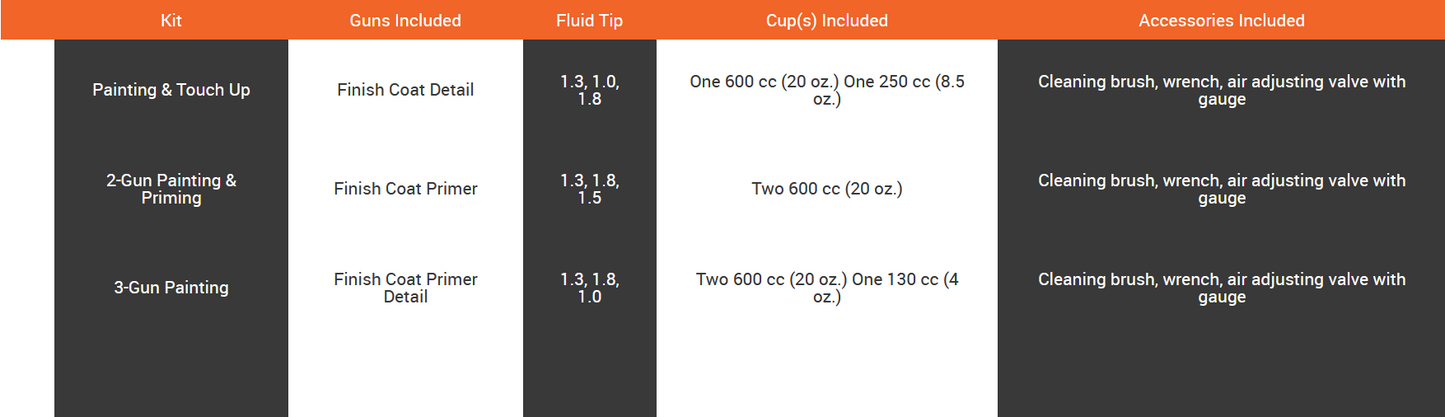This screenshot has width=1445, height=417.
Task: Click accessories text for 2-Gun Painting & Priming row
Action: 1221,189
